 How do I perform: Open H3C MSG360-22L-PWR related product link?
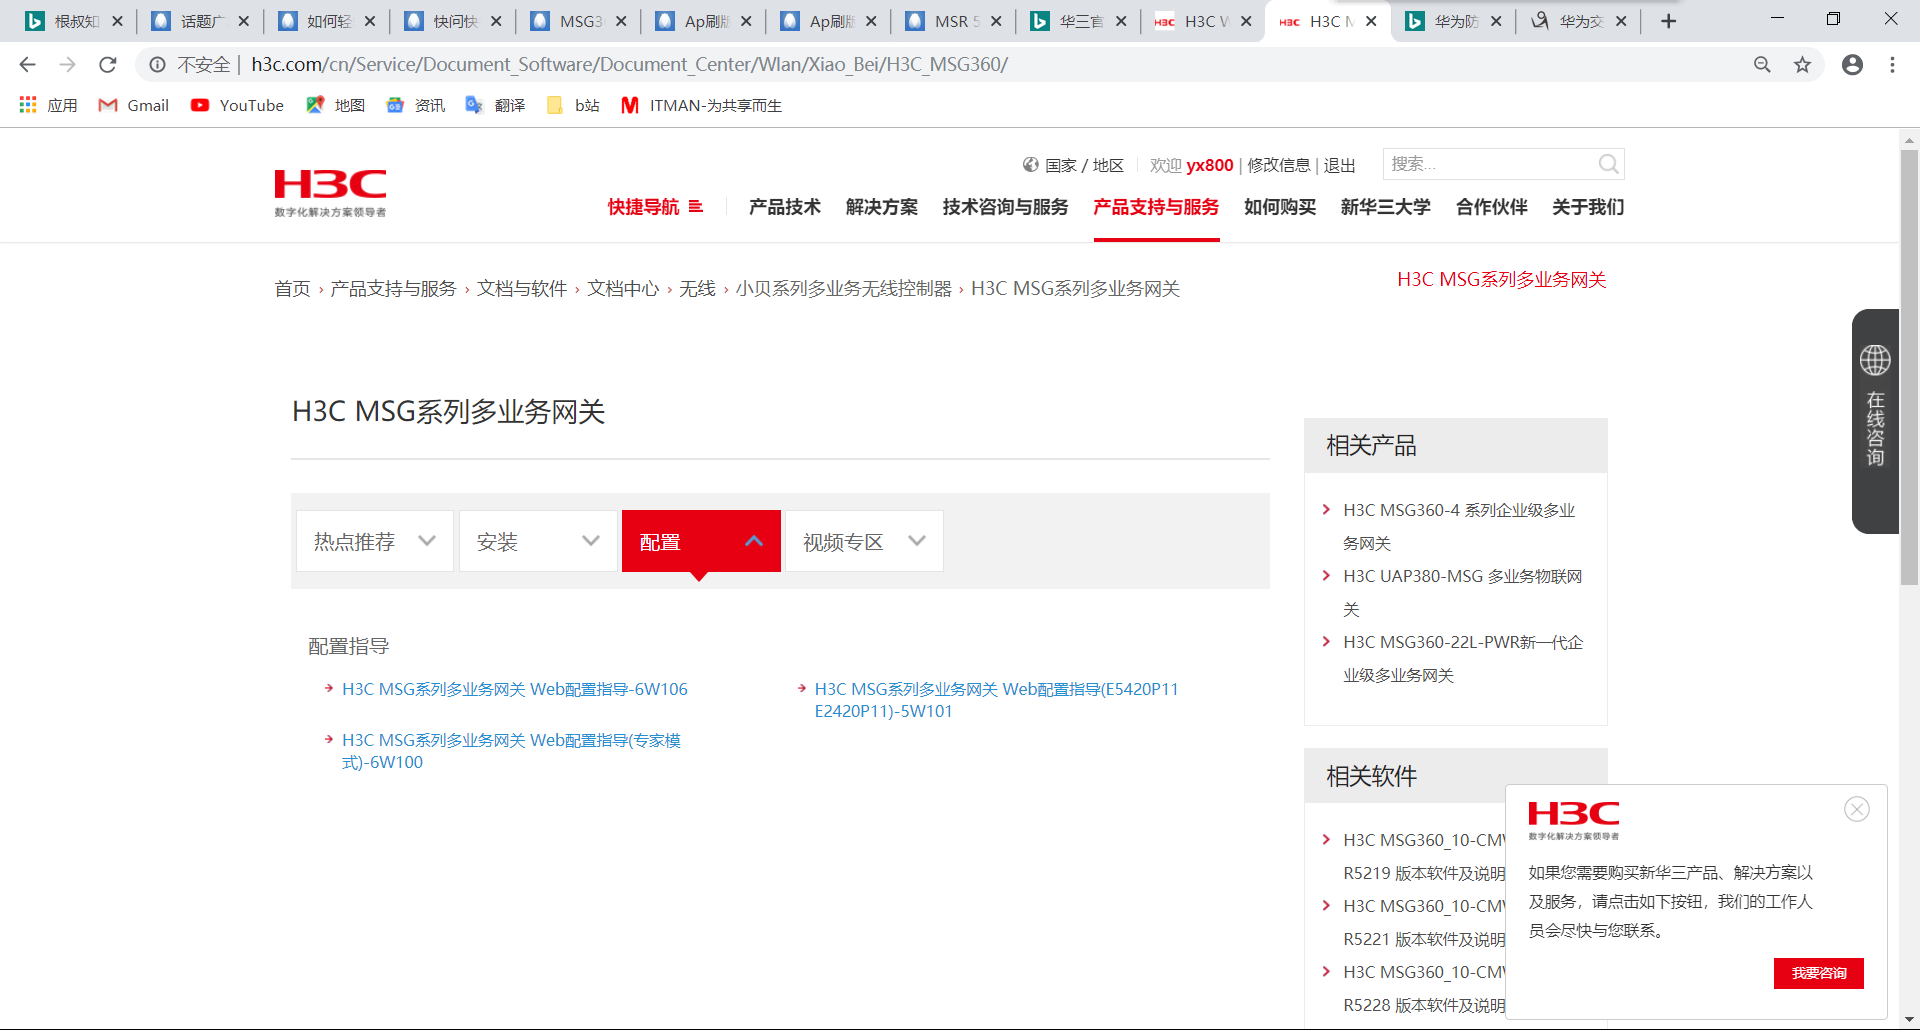point(1463,658)
